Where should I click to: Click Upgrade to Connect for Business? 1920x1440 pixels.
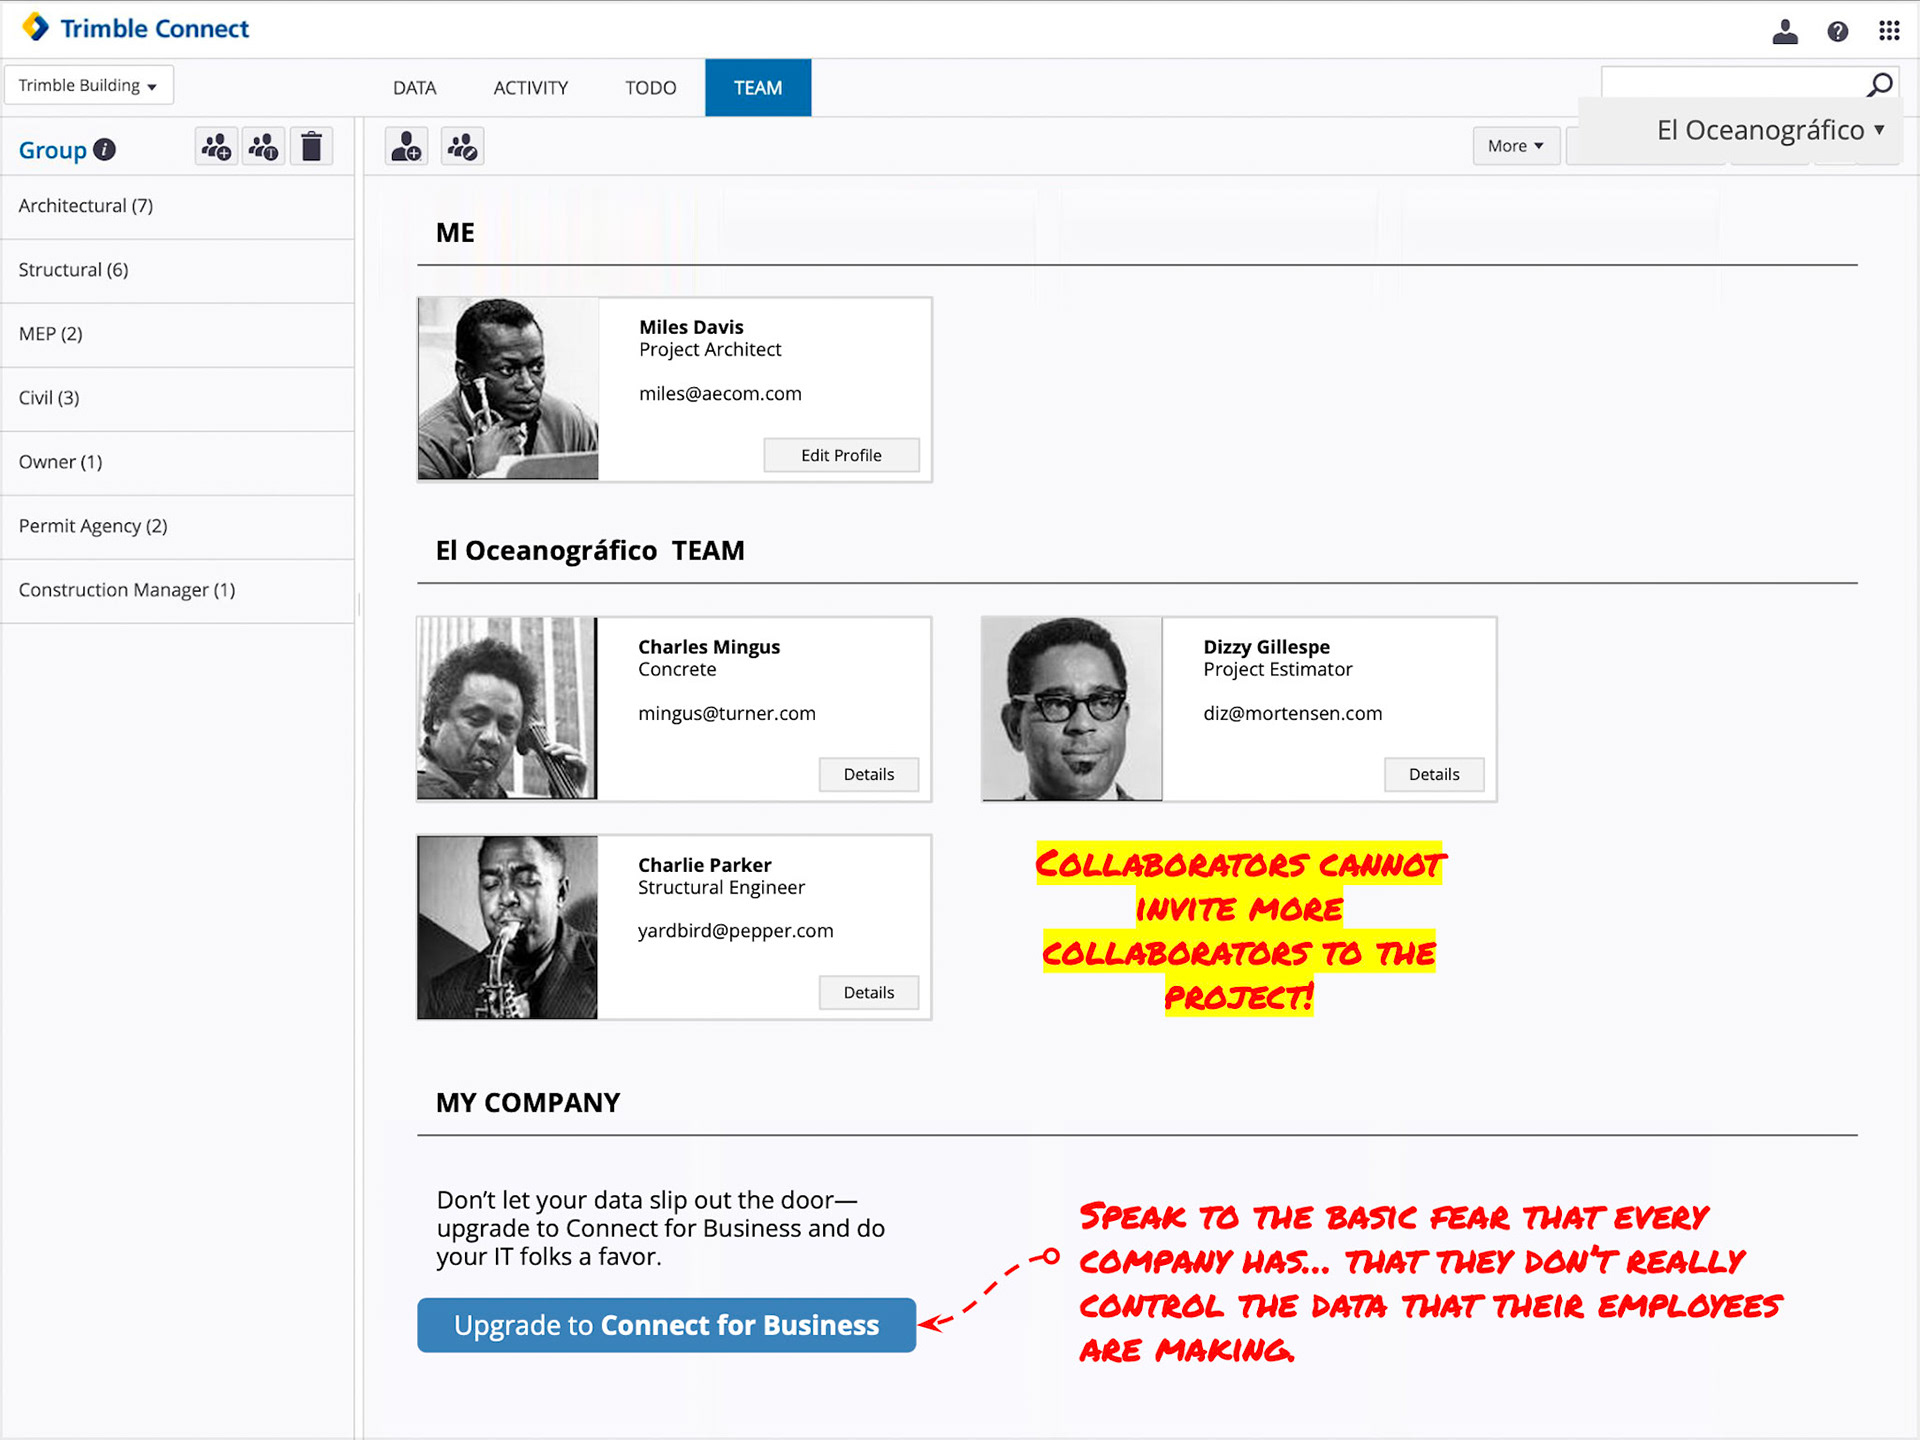pyautogui.click(x=666, y=1325)
